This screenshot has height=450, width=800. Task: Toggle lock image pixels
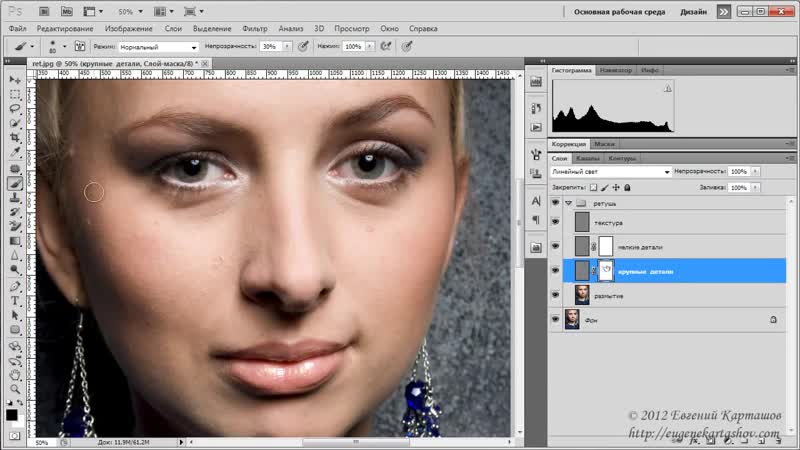(x=605, y=188)
